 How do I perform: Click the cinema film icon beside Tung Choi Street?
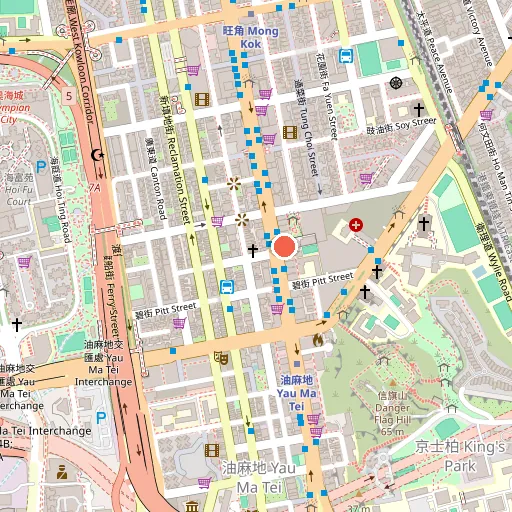coord(290,133)
